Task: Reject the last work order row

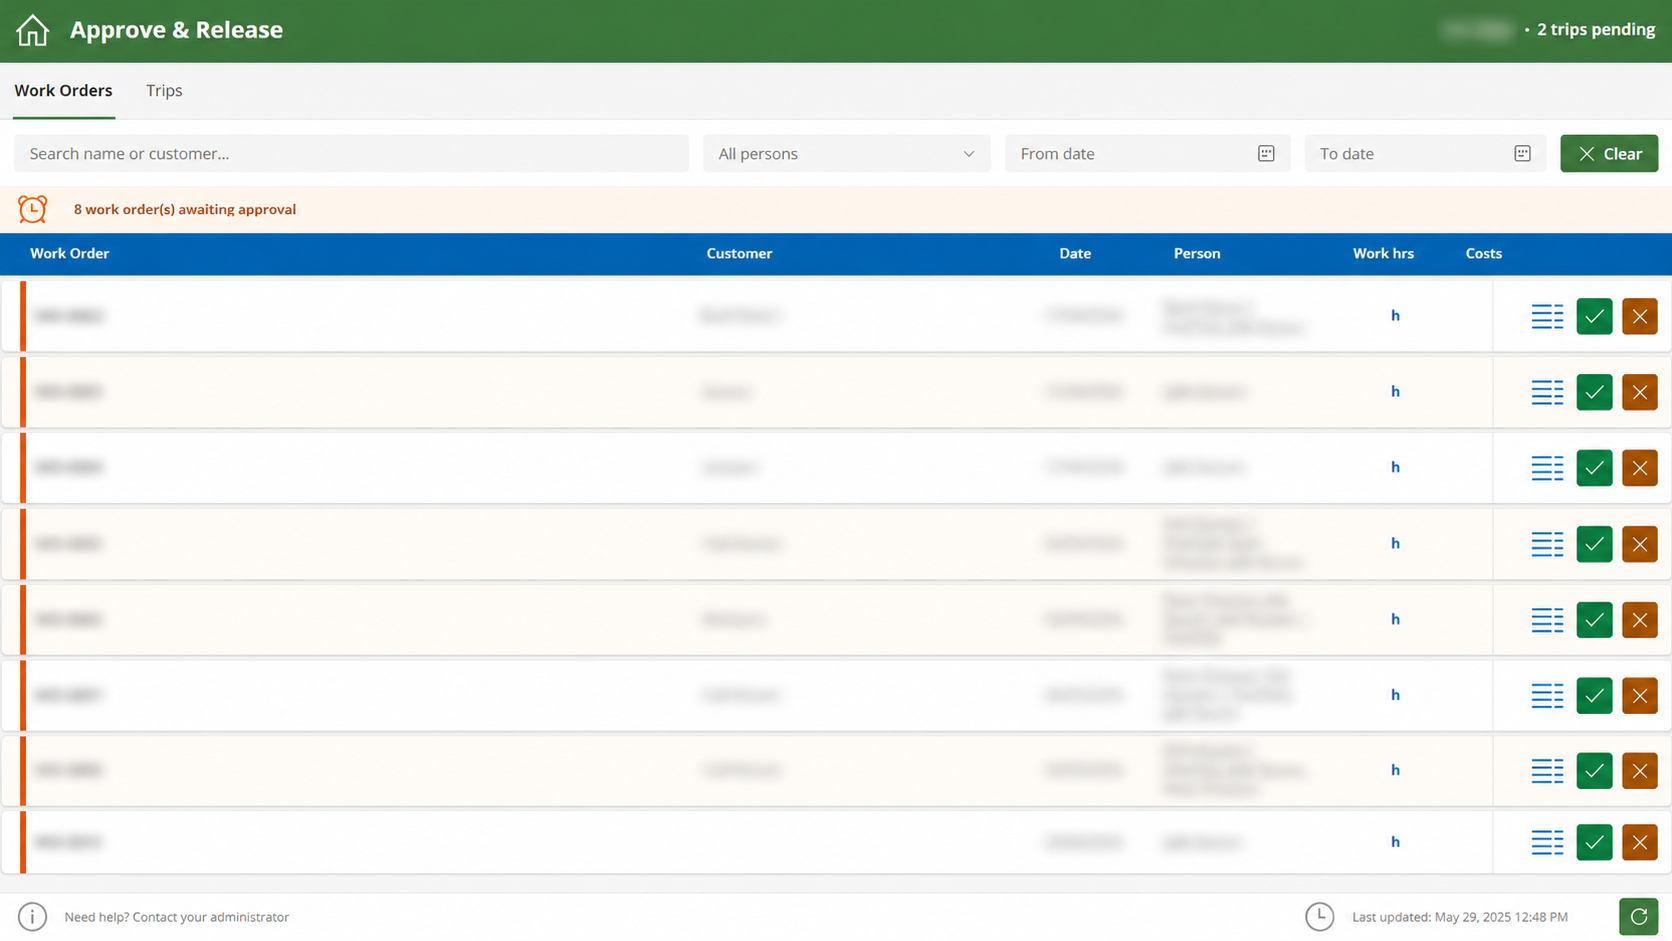Action: 1640,842
